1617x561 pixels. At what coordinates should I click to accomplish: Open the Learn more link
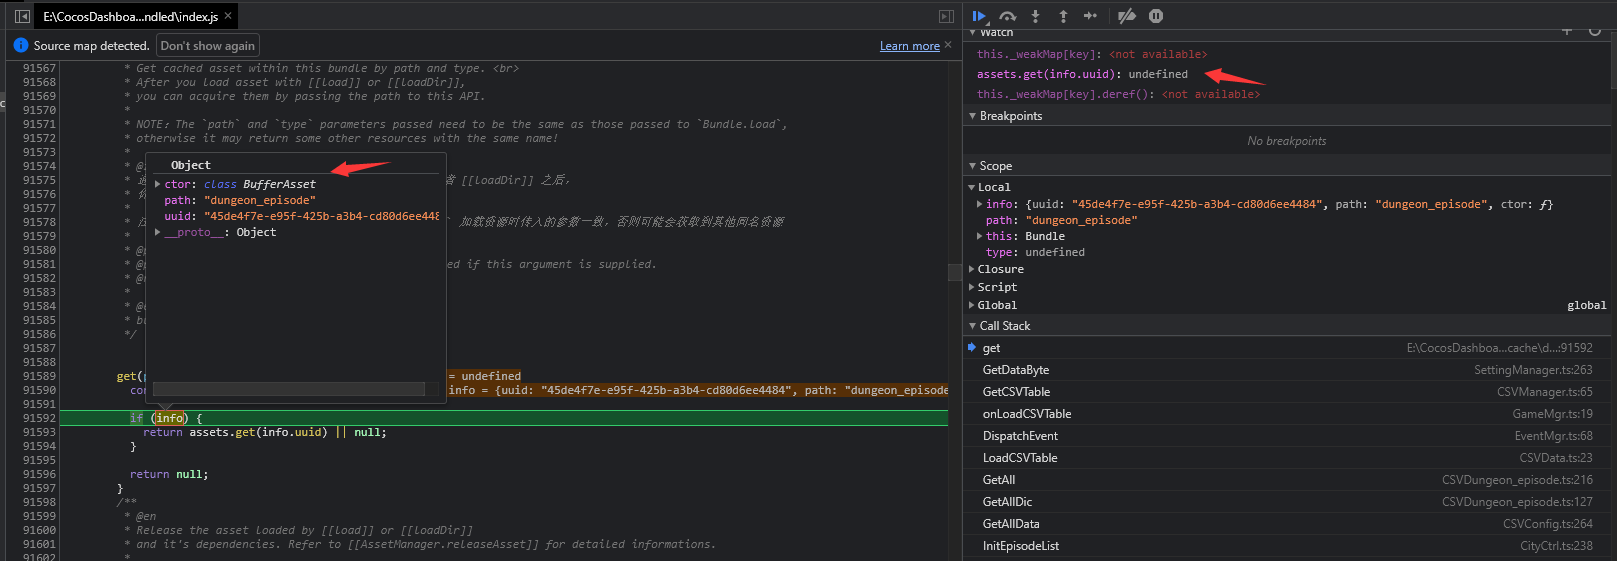(x=909, y=46)
